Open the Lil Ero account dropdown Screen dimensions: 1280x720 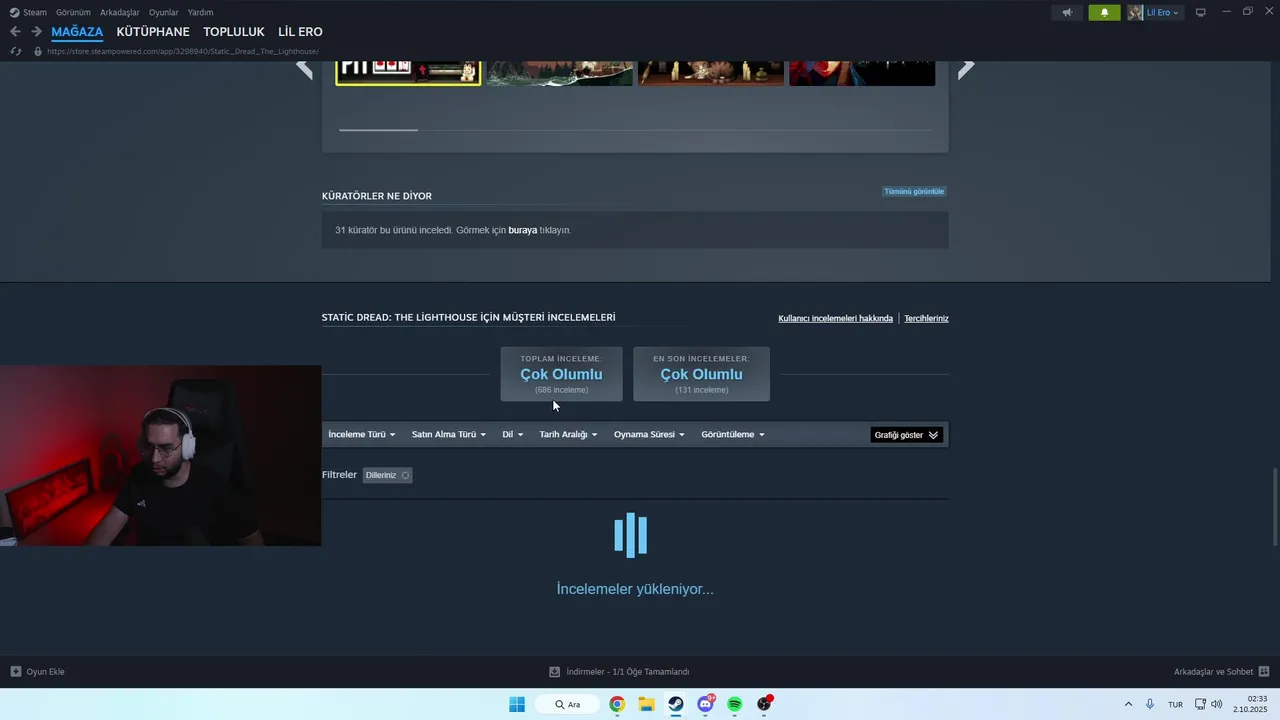click(1163, 12)
